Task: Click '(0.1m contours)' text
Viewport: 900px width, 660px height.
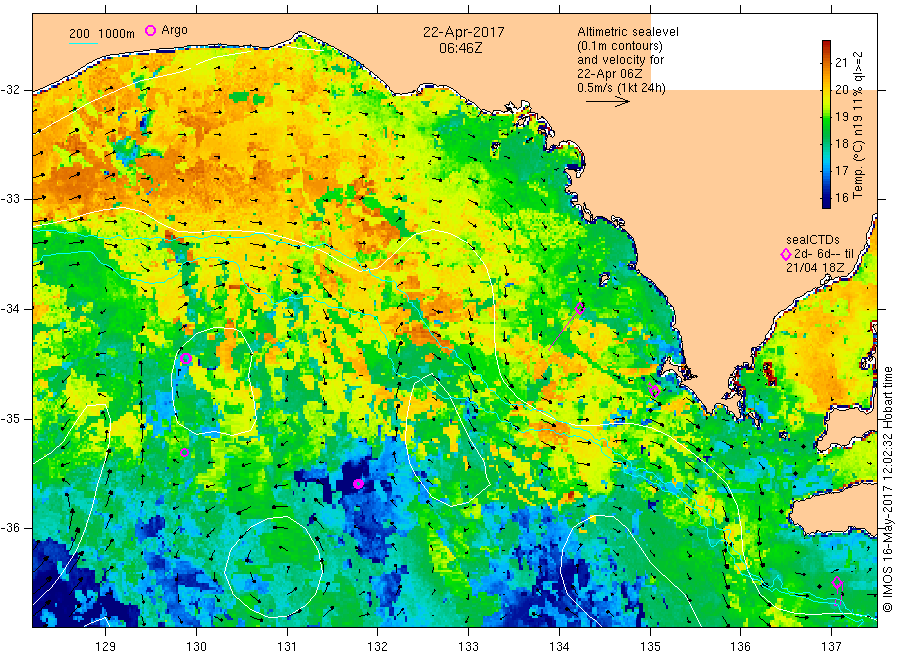Action: 620,46
